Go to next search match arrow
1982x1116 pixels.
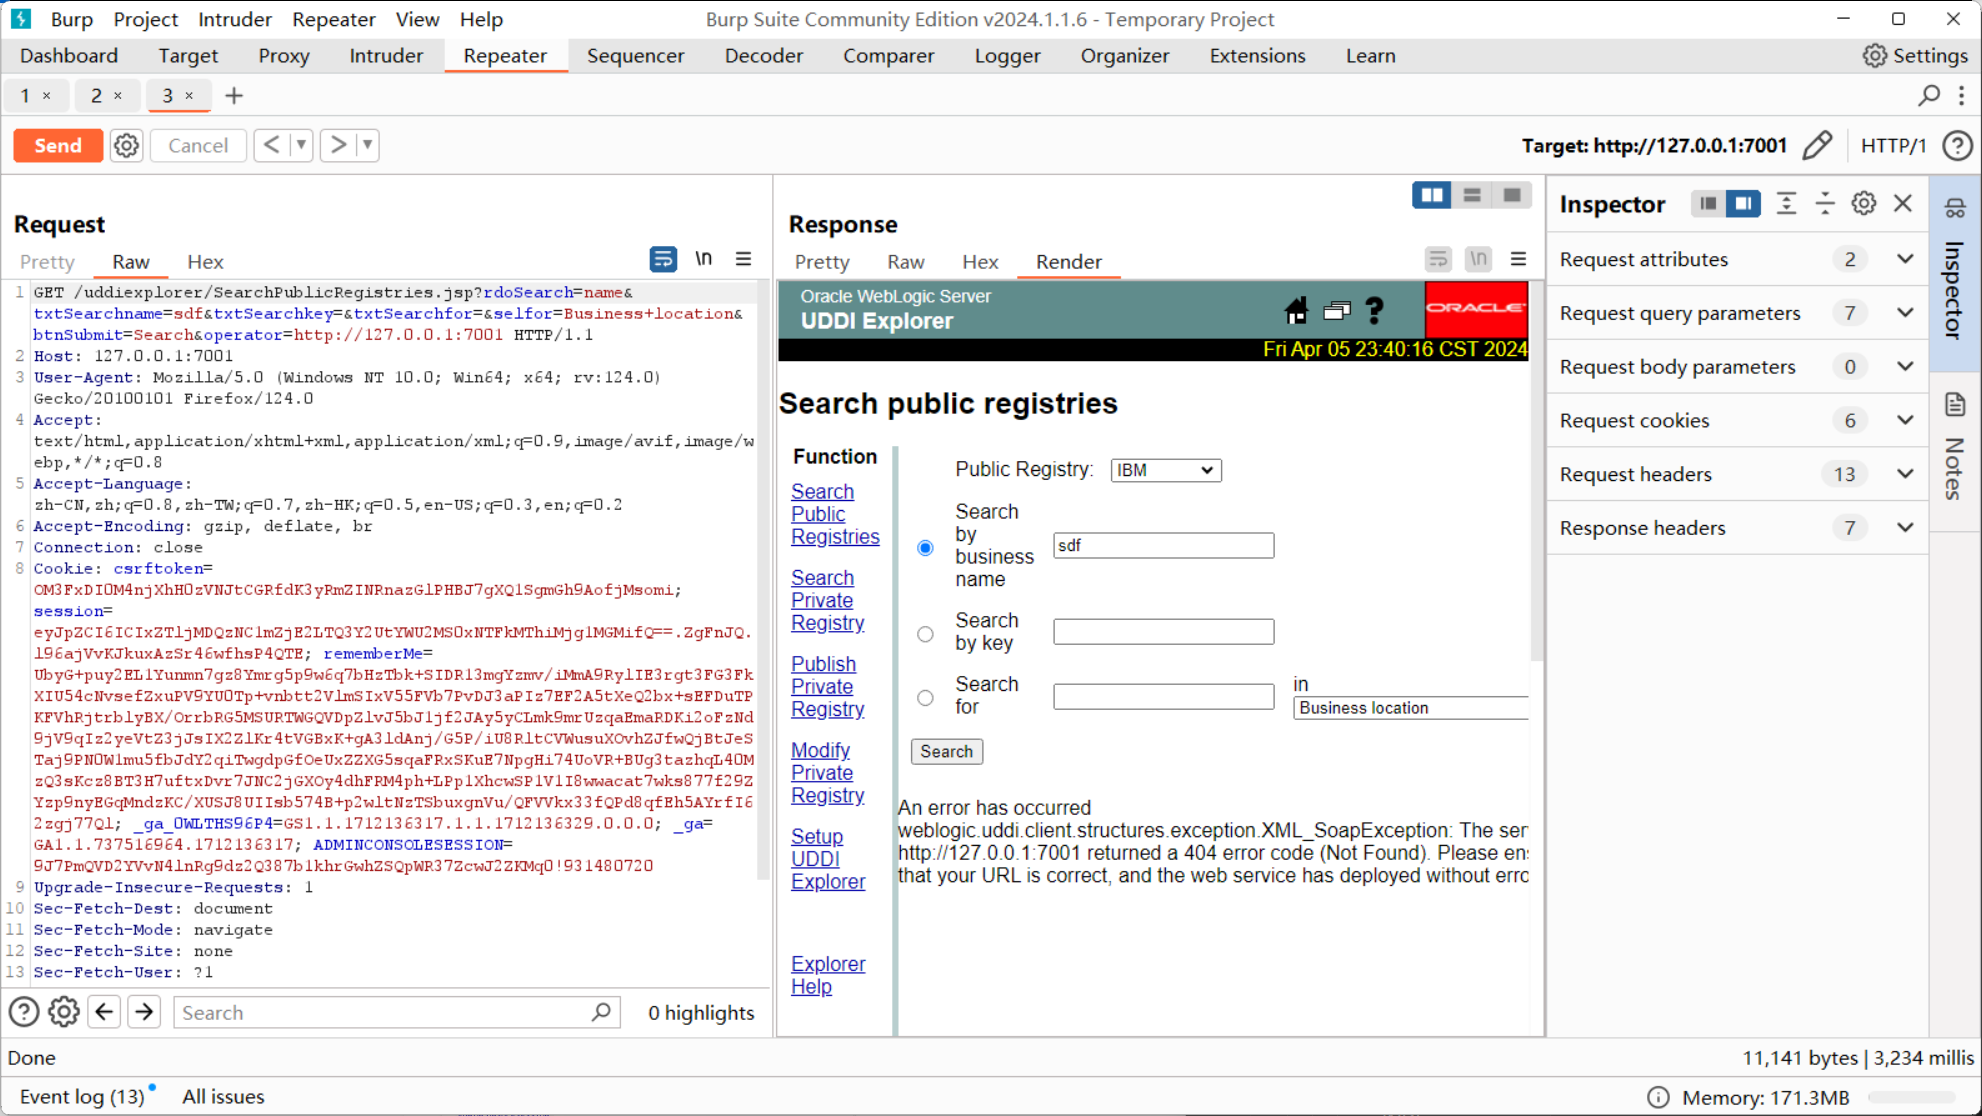pyautogui.click(x=144, y=1012)
